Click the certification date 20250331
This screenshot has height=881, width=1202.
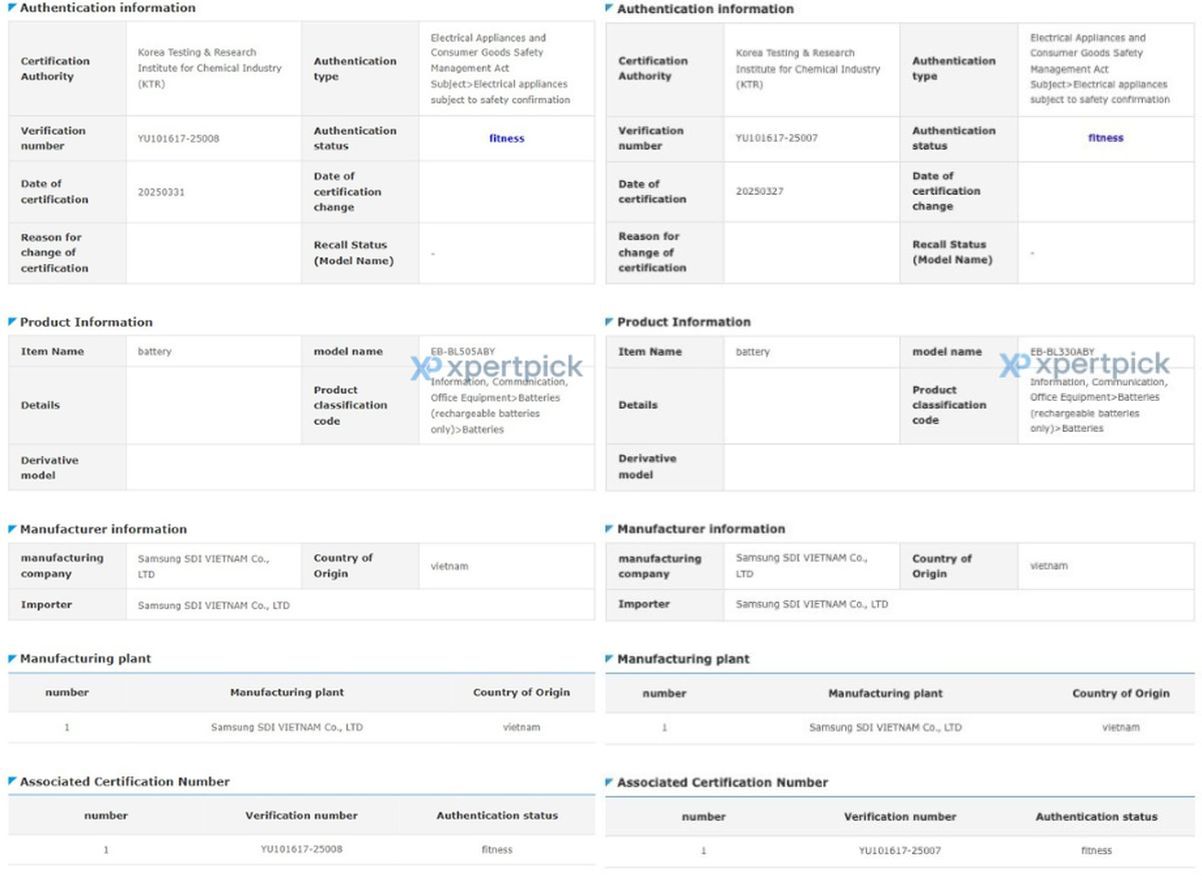click(161, 192)
